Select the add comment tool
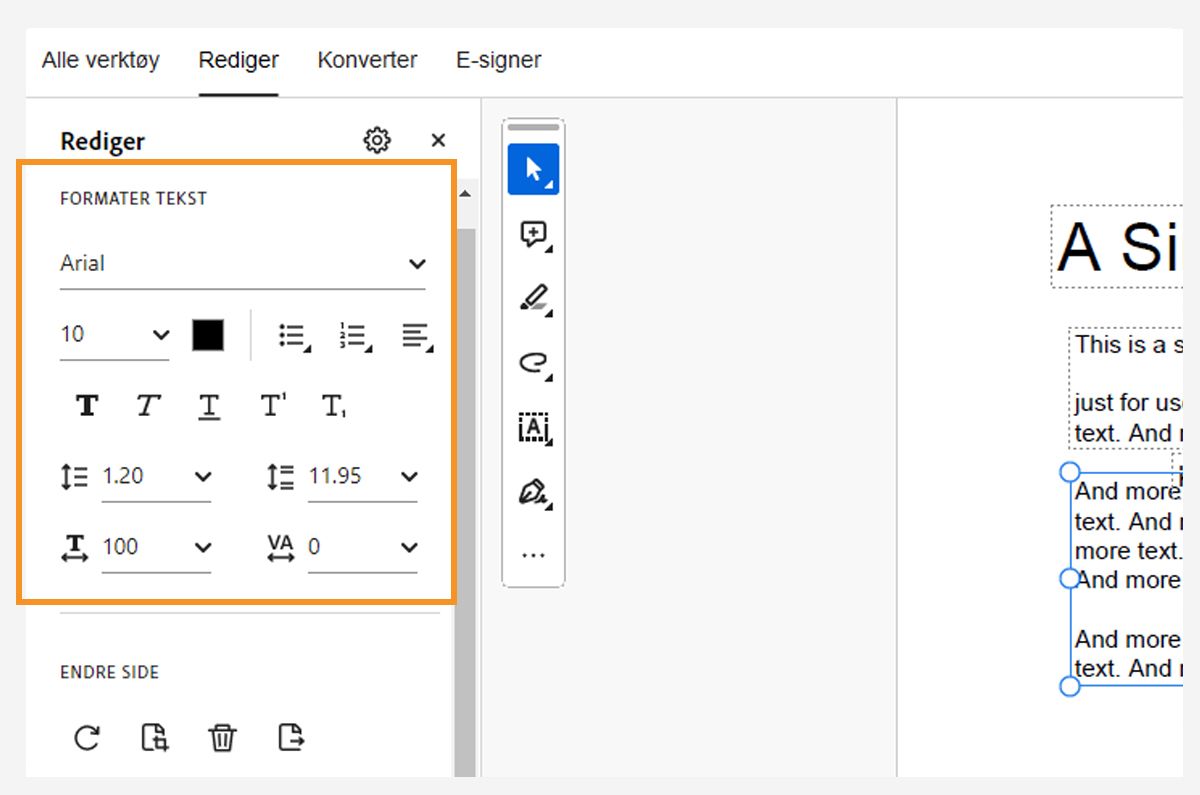 pyautogui.click(x=533, y=235)
